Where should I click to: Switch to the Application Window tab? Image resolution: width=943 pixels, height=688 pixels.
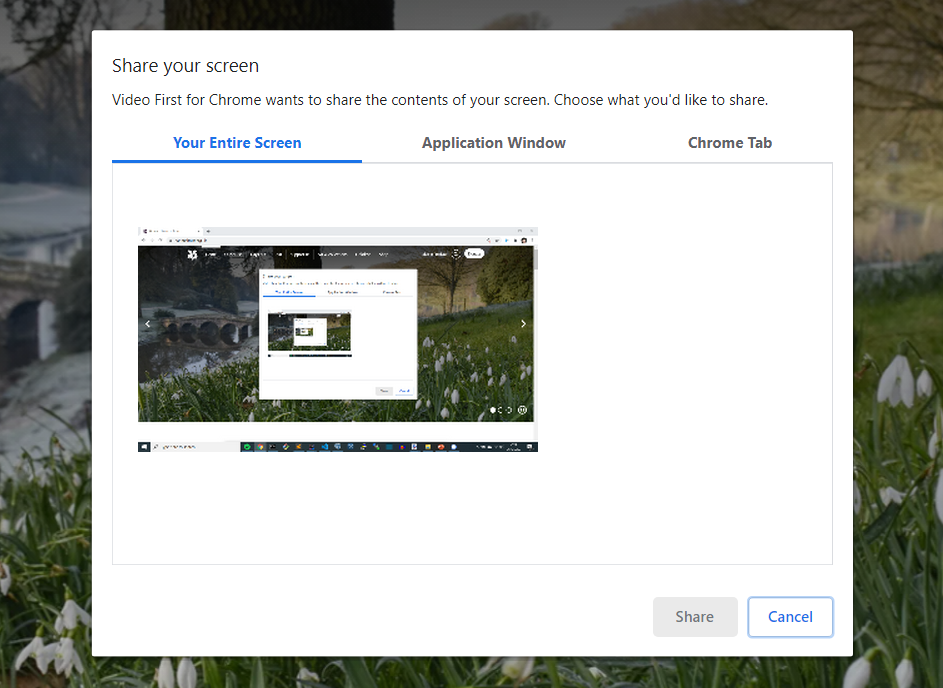[x=493, y=142]
